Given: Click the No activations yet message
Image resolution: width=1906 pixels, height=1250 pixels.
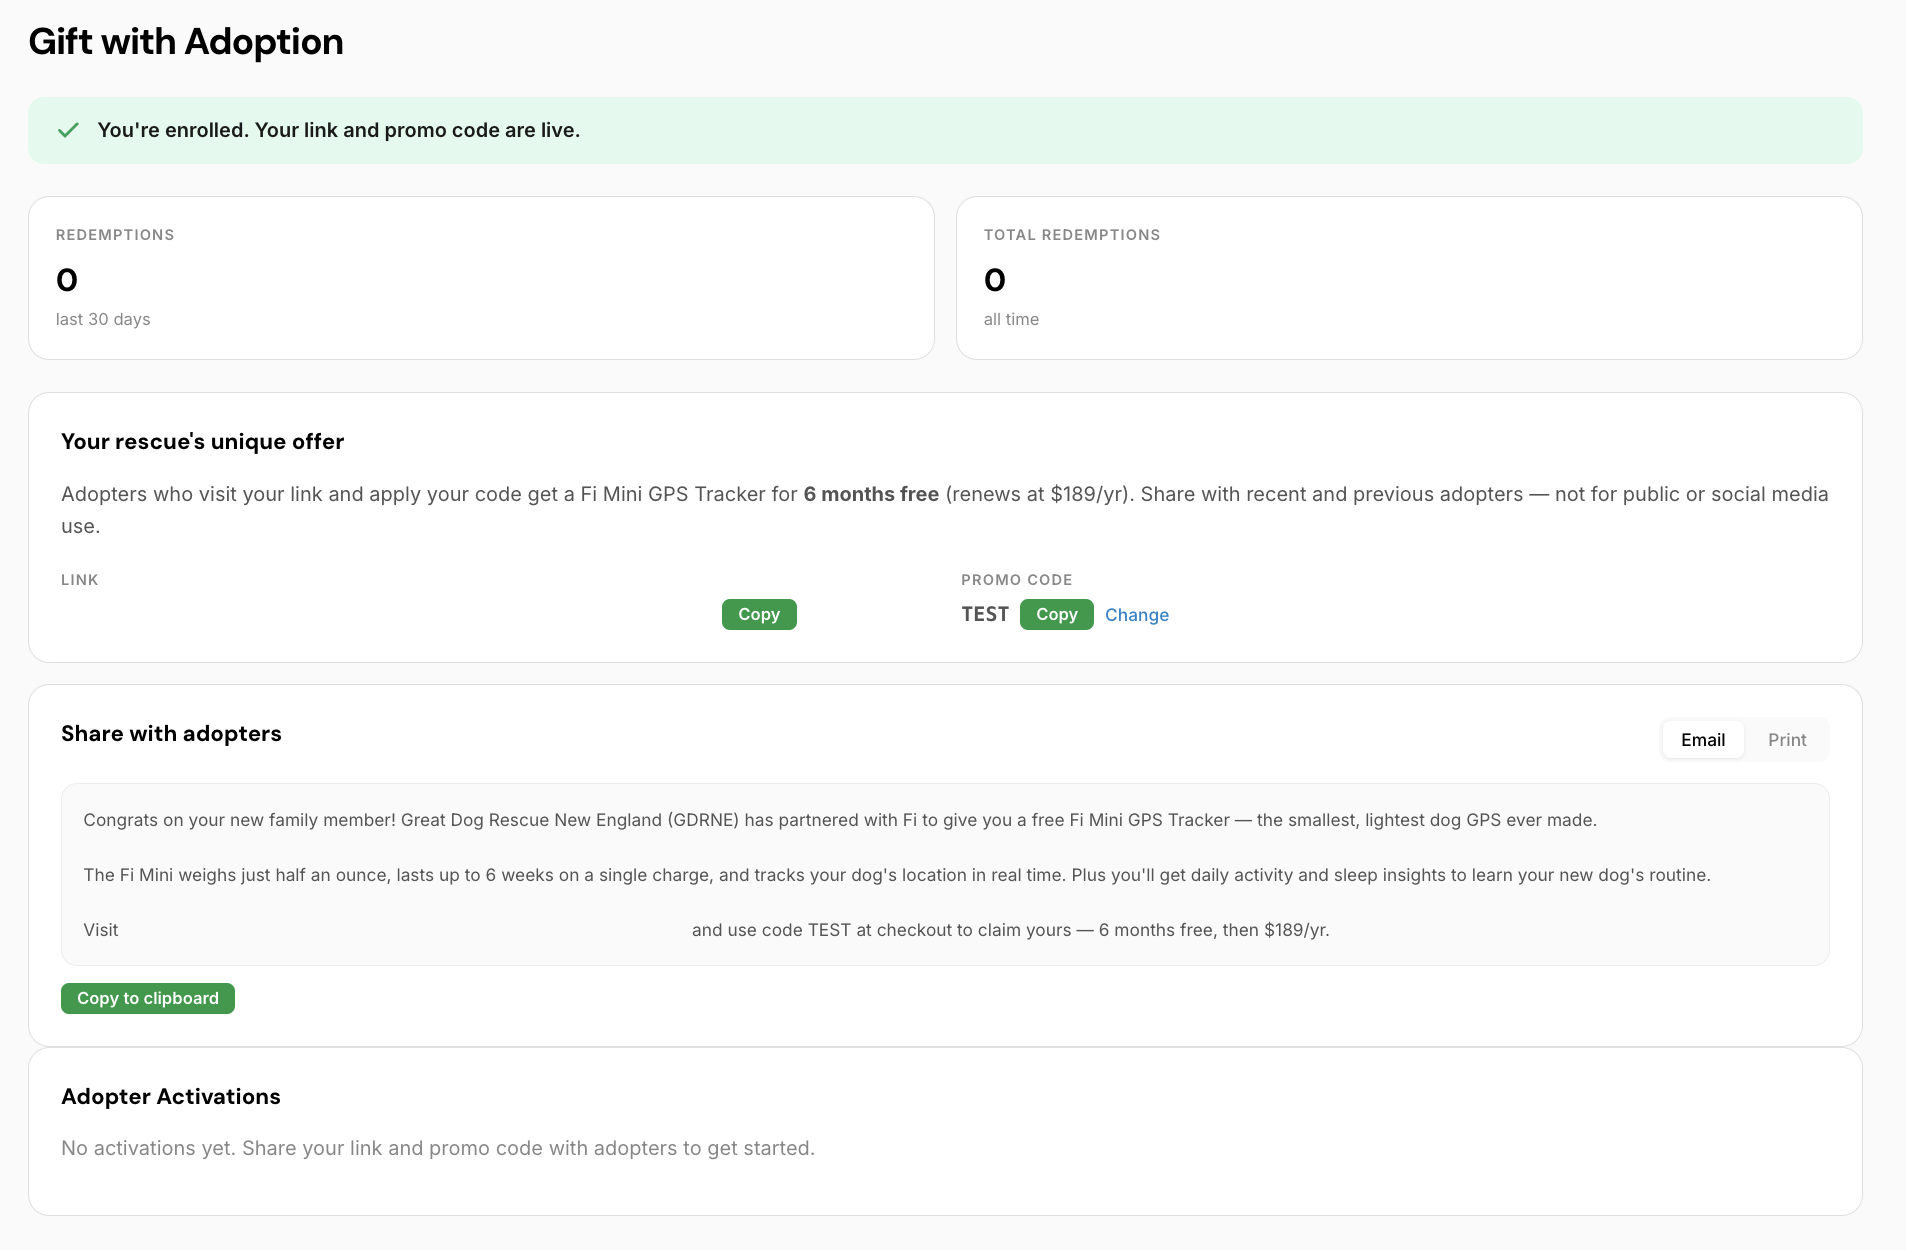Looking at the screenshot, I should click(x=438, y=1148).
